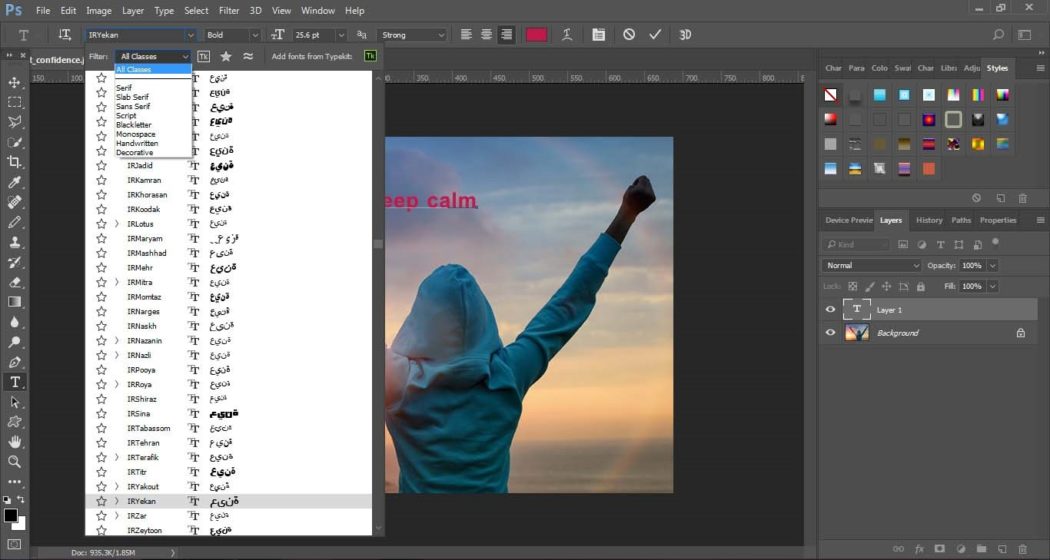Select the Crop tool

click(14, 161)
